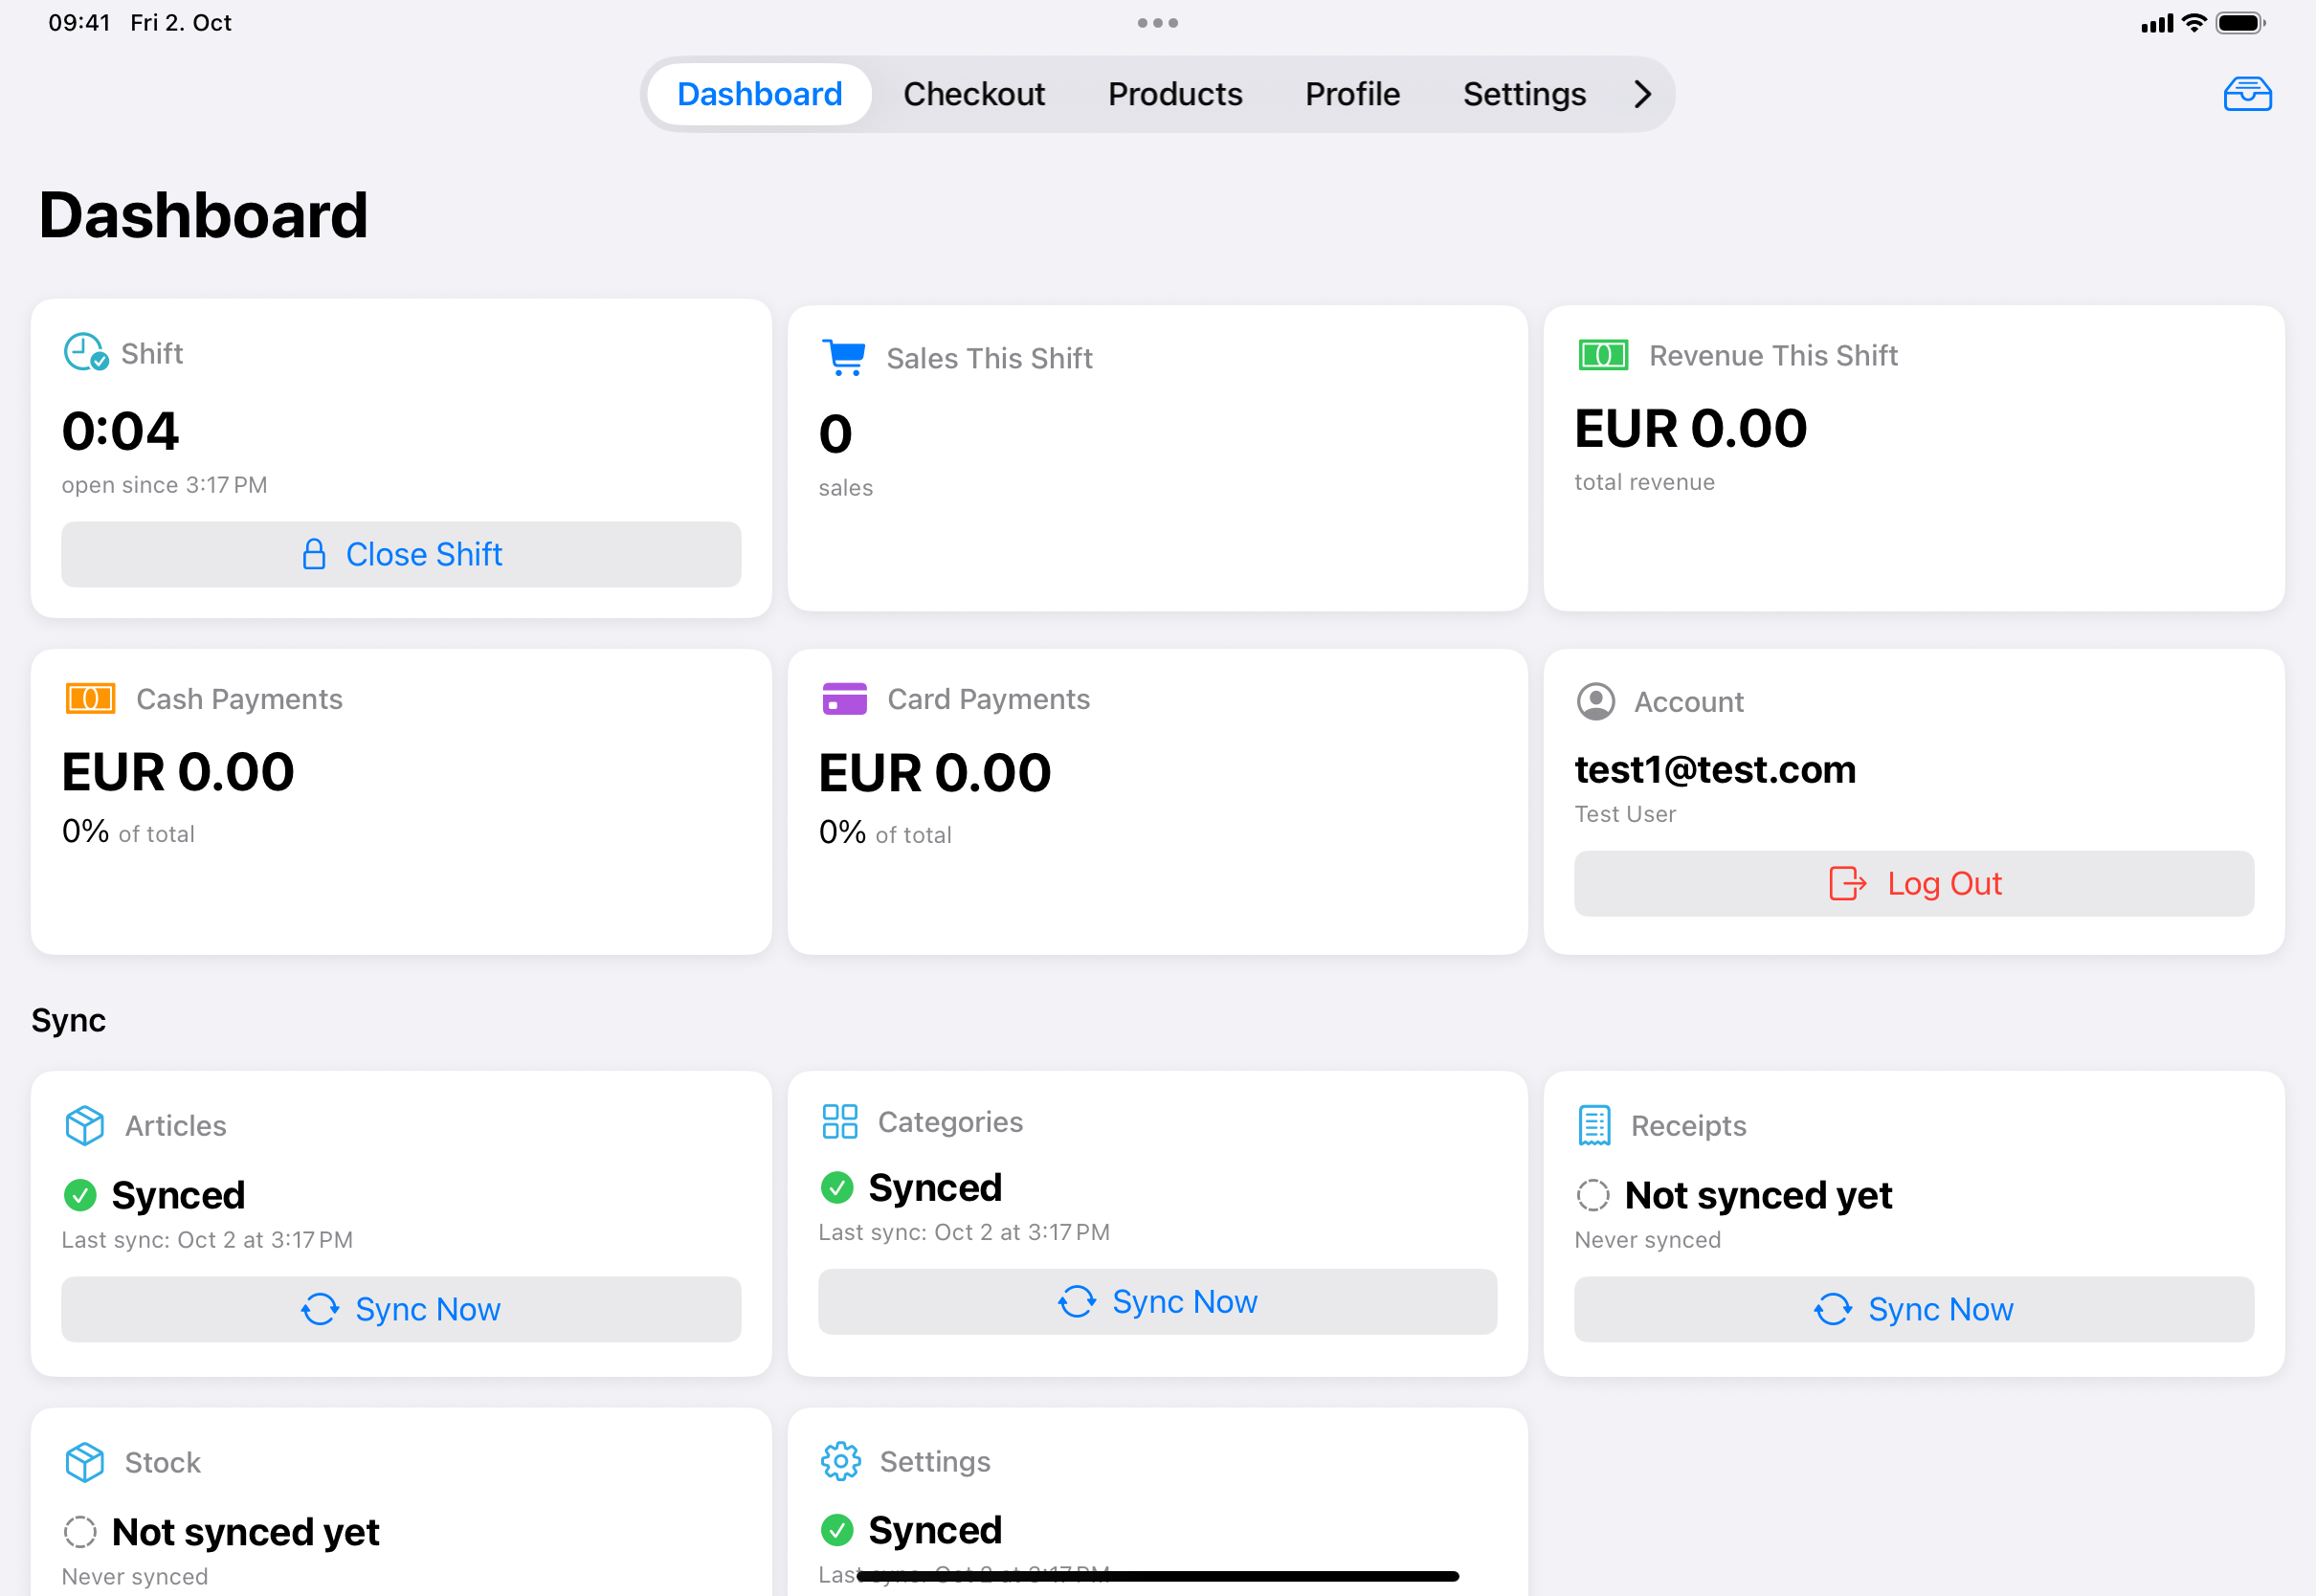Click the dashed circle status under Receipts
2316x1596 pixels.
pyautogui.click(x=1593, y=1195)
